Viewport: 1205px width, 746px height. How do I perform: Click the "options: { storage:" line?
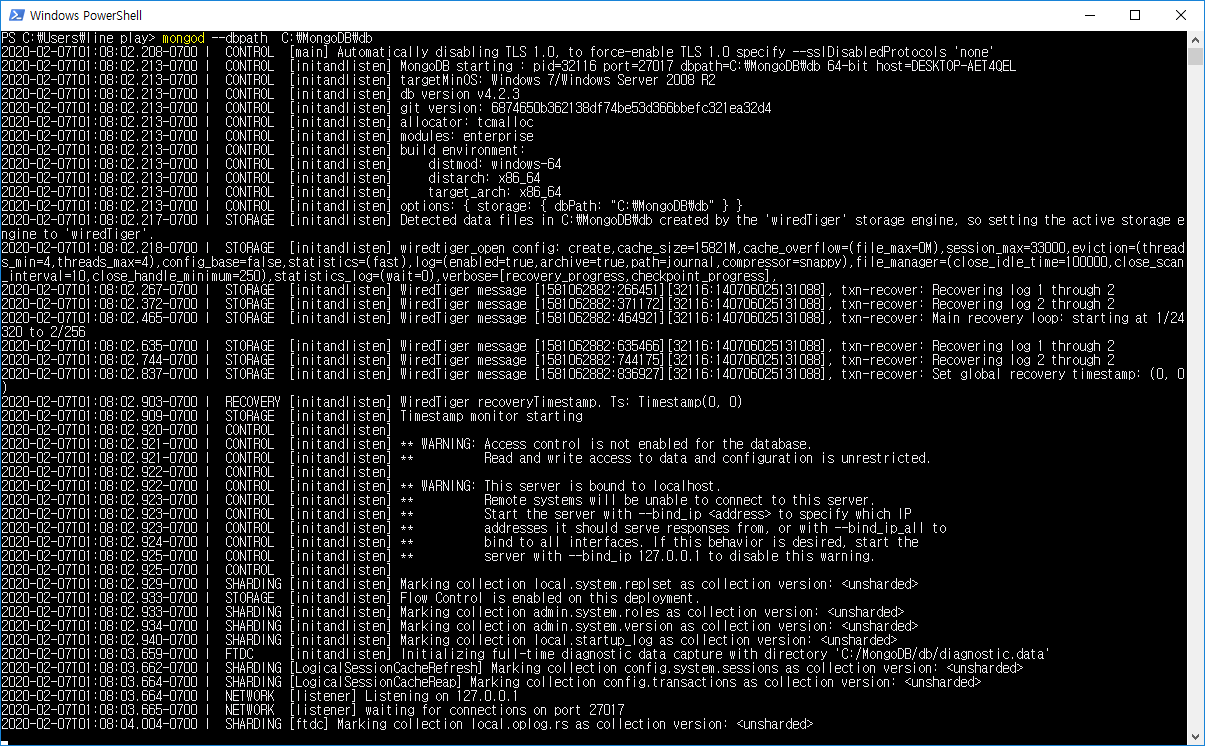point(571,206)
